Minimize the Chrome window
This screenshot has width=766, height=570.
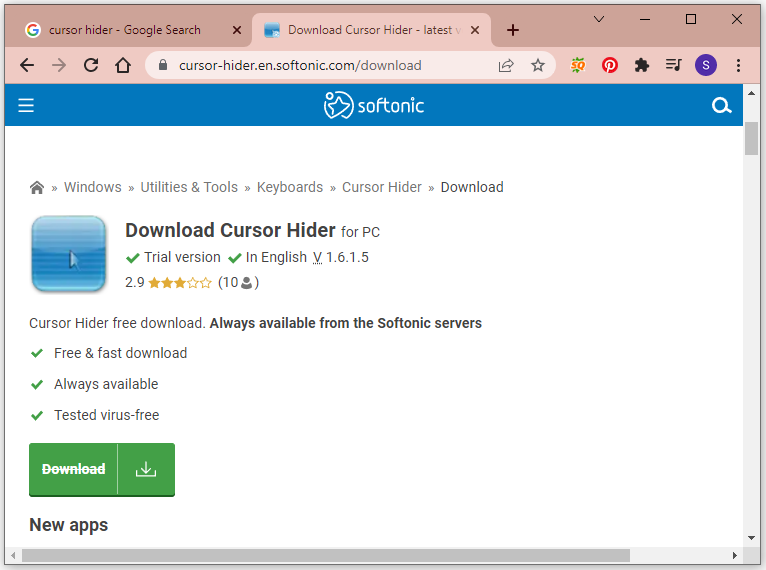coord(645,19)
